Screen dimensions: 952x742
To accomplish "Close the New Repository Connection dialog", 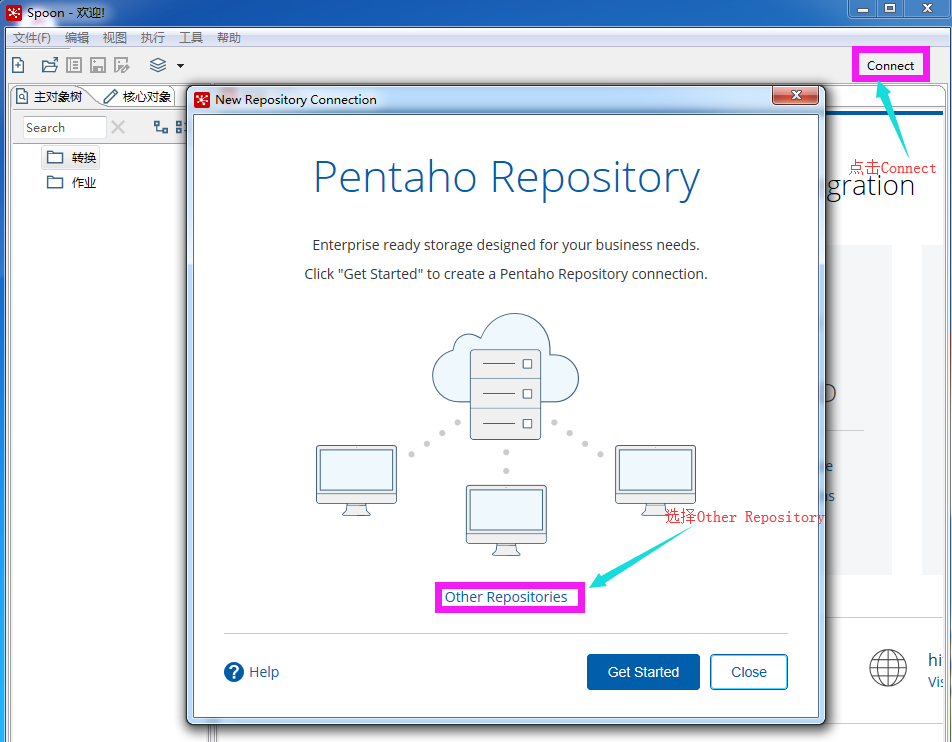I will pos(795,95).
